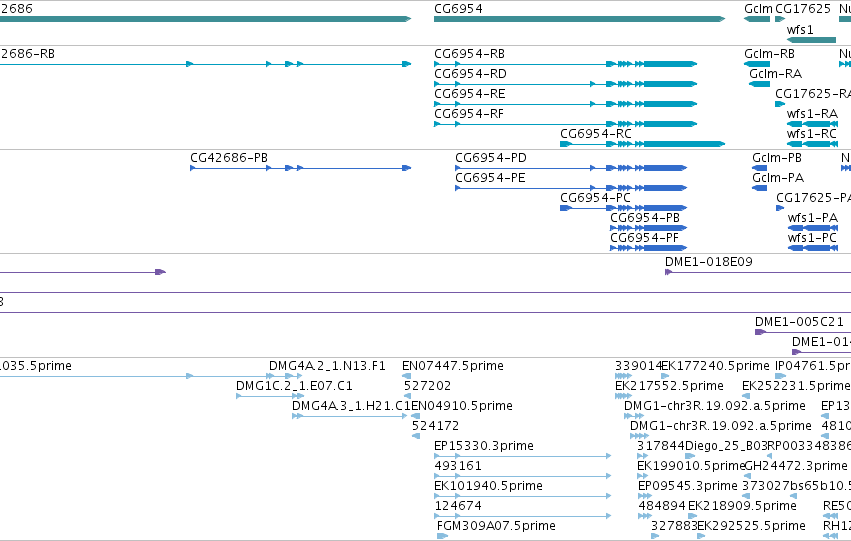Click the wfs1-PA protein label
The height and width of the screenshot is (541, 851).
812,218
